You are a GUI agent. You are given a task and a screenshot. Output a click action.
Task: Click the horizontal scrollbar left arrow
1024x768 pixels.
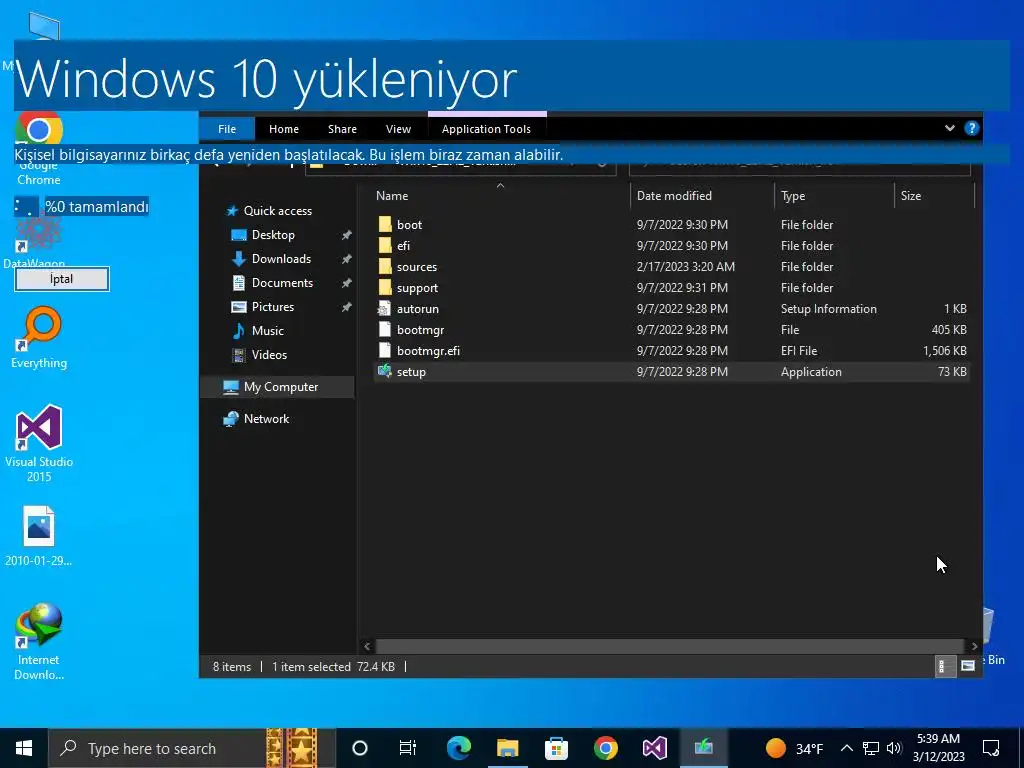pos(367,646)
